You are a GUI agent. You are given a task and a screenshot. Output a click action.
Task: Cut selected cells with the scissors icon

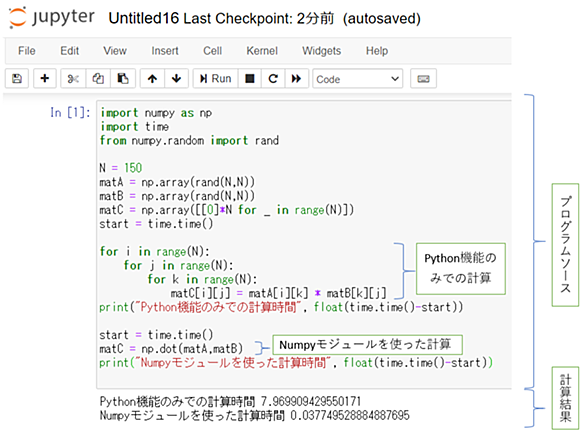[73, 78]
